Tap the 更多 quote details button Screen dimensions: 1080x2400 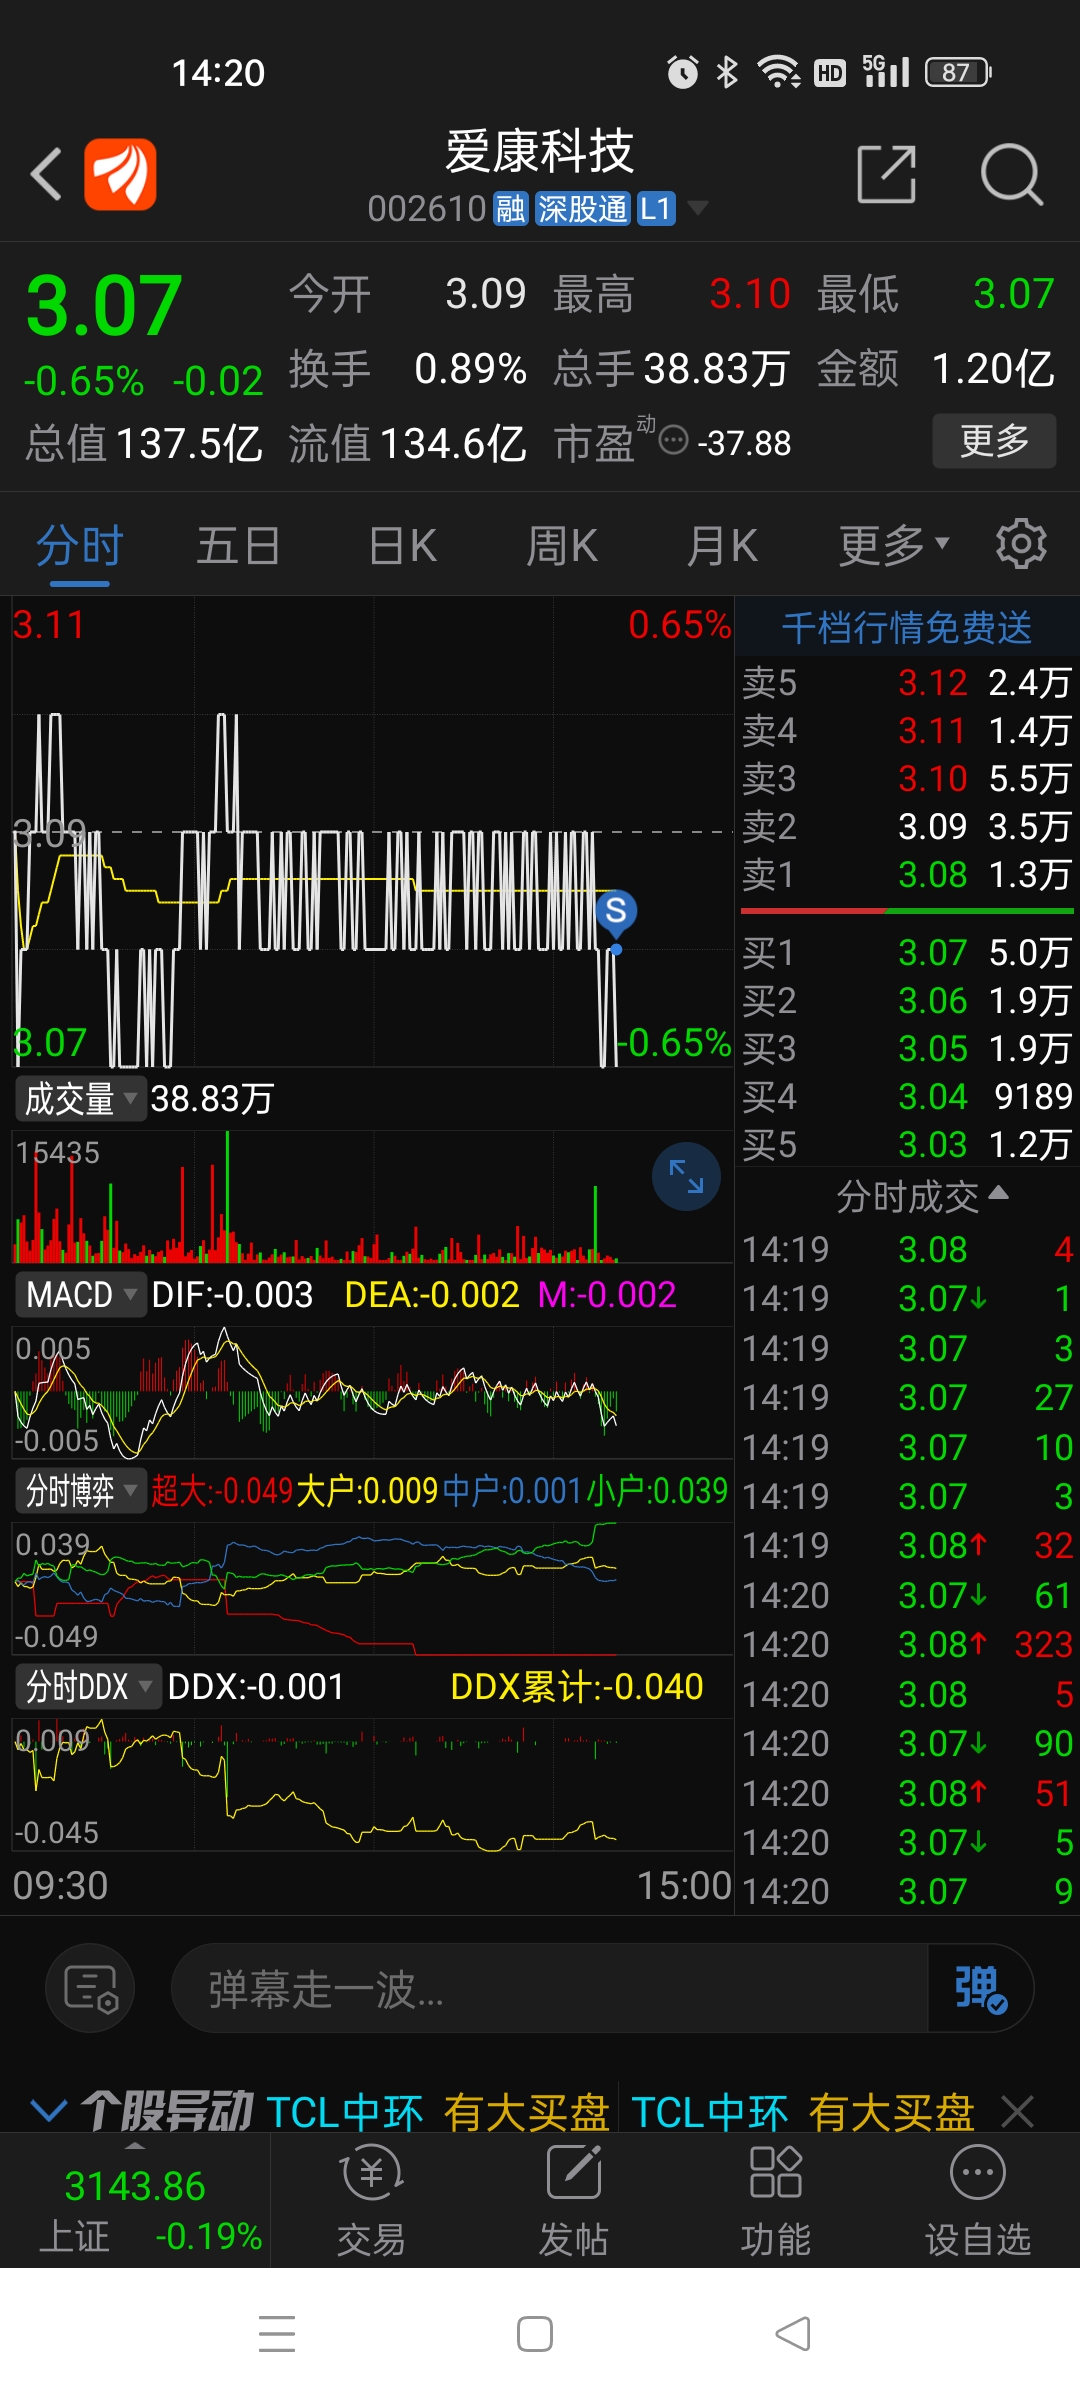(994, 440)
